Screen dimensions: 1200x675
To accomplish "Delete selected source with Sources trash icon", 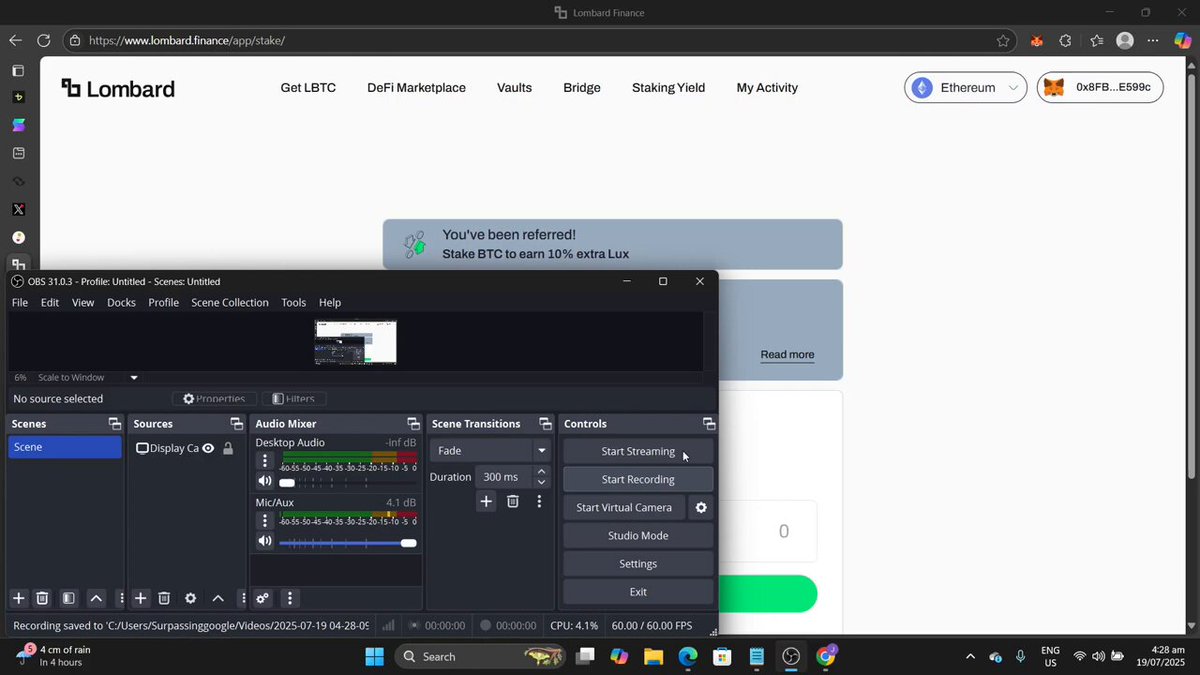I will coord(165,598).
